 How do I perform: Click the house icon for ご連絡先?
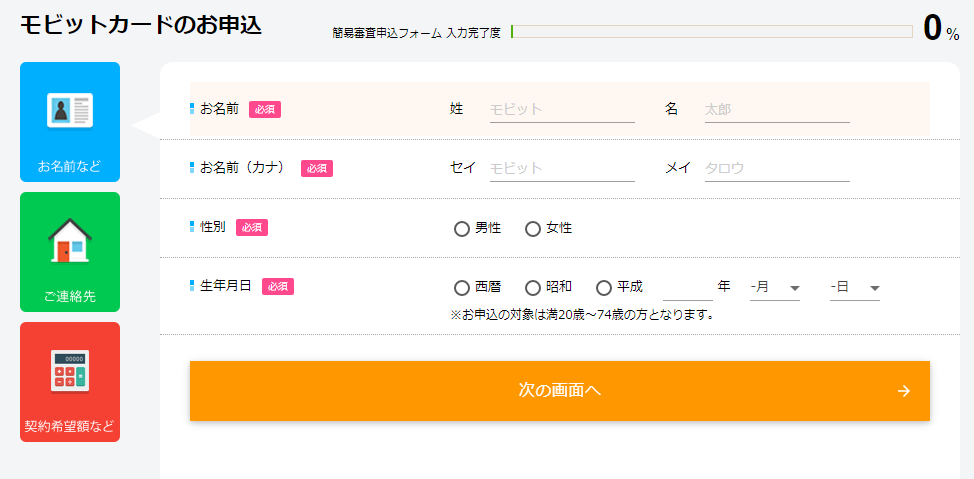(70, 240)
